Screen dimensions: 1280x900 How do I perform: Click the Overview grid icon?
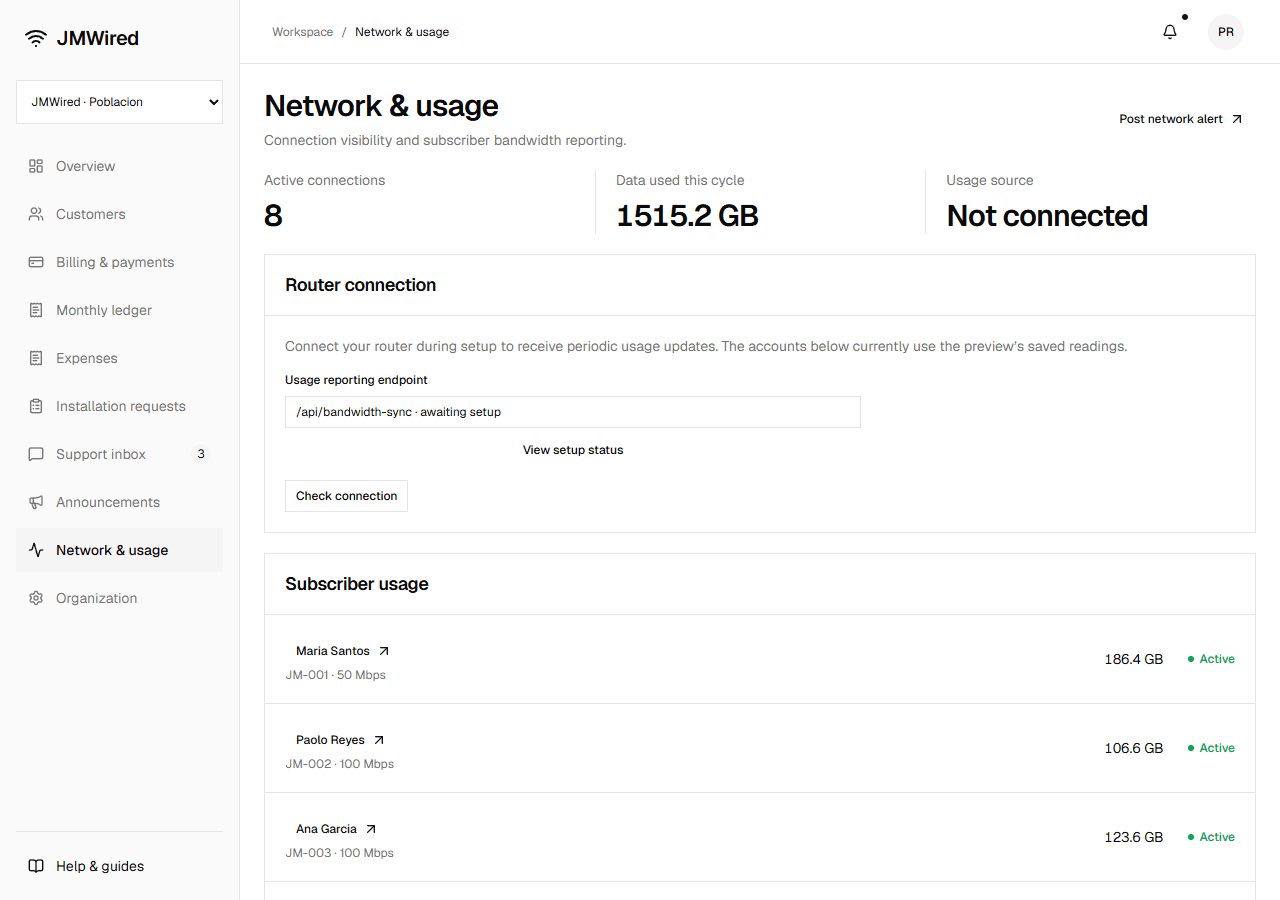[x=36, y=166]
